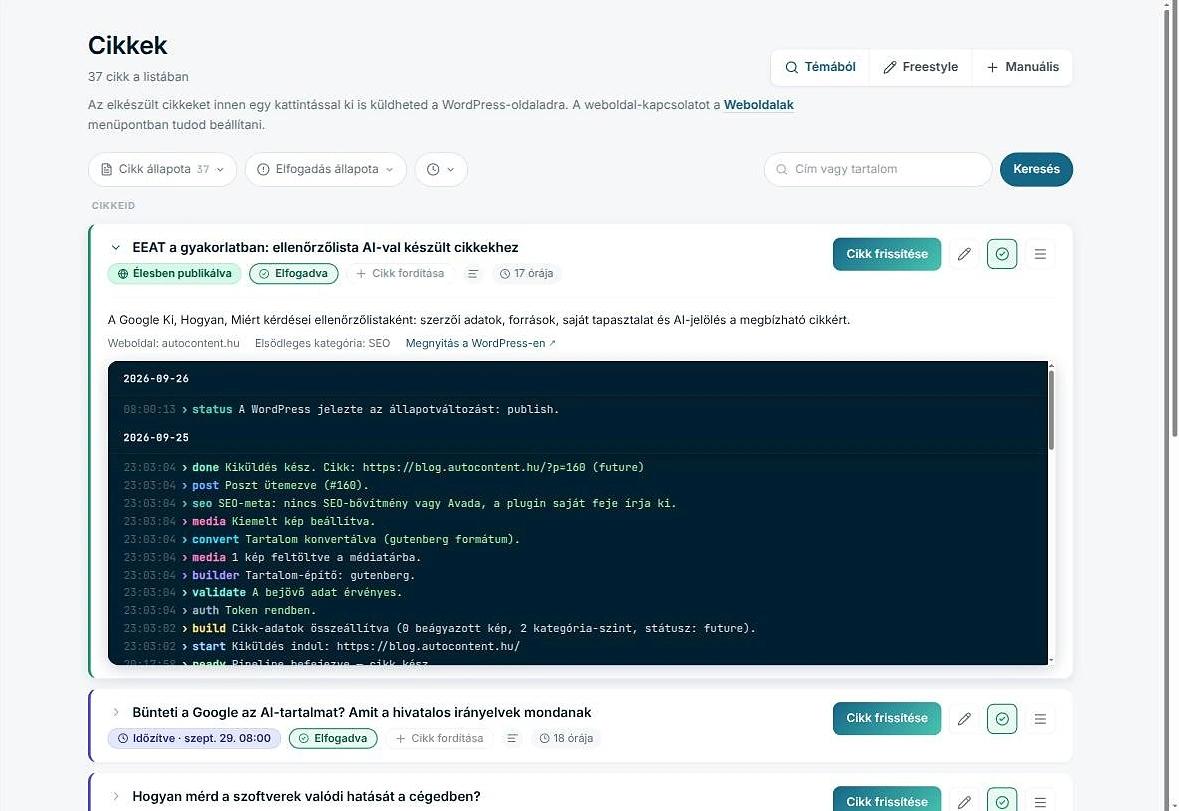Screen dimensions: 1179x811
Task: Click Cikk frissítése for Hogyan mérd article
Action: click(x=887, y=800)
